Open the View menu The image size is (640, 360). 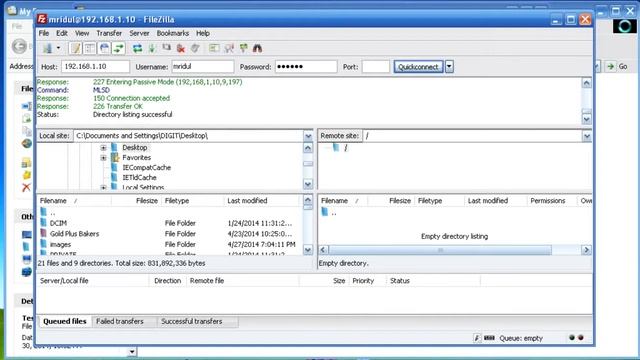(x=82, y=33)
